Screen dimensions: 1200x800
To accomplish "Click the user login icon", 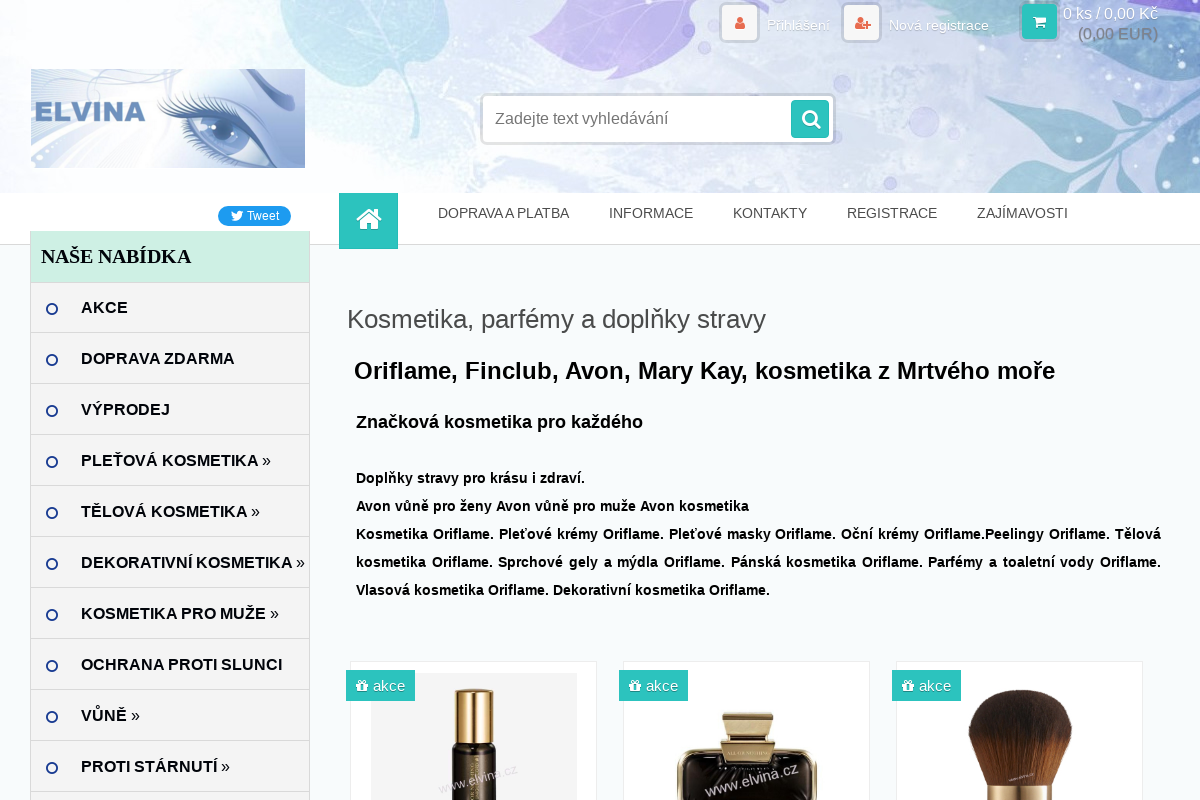I will (739, 23).
